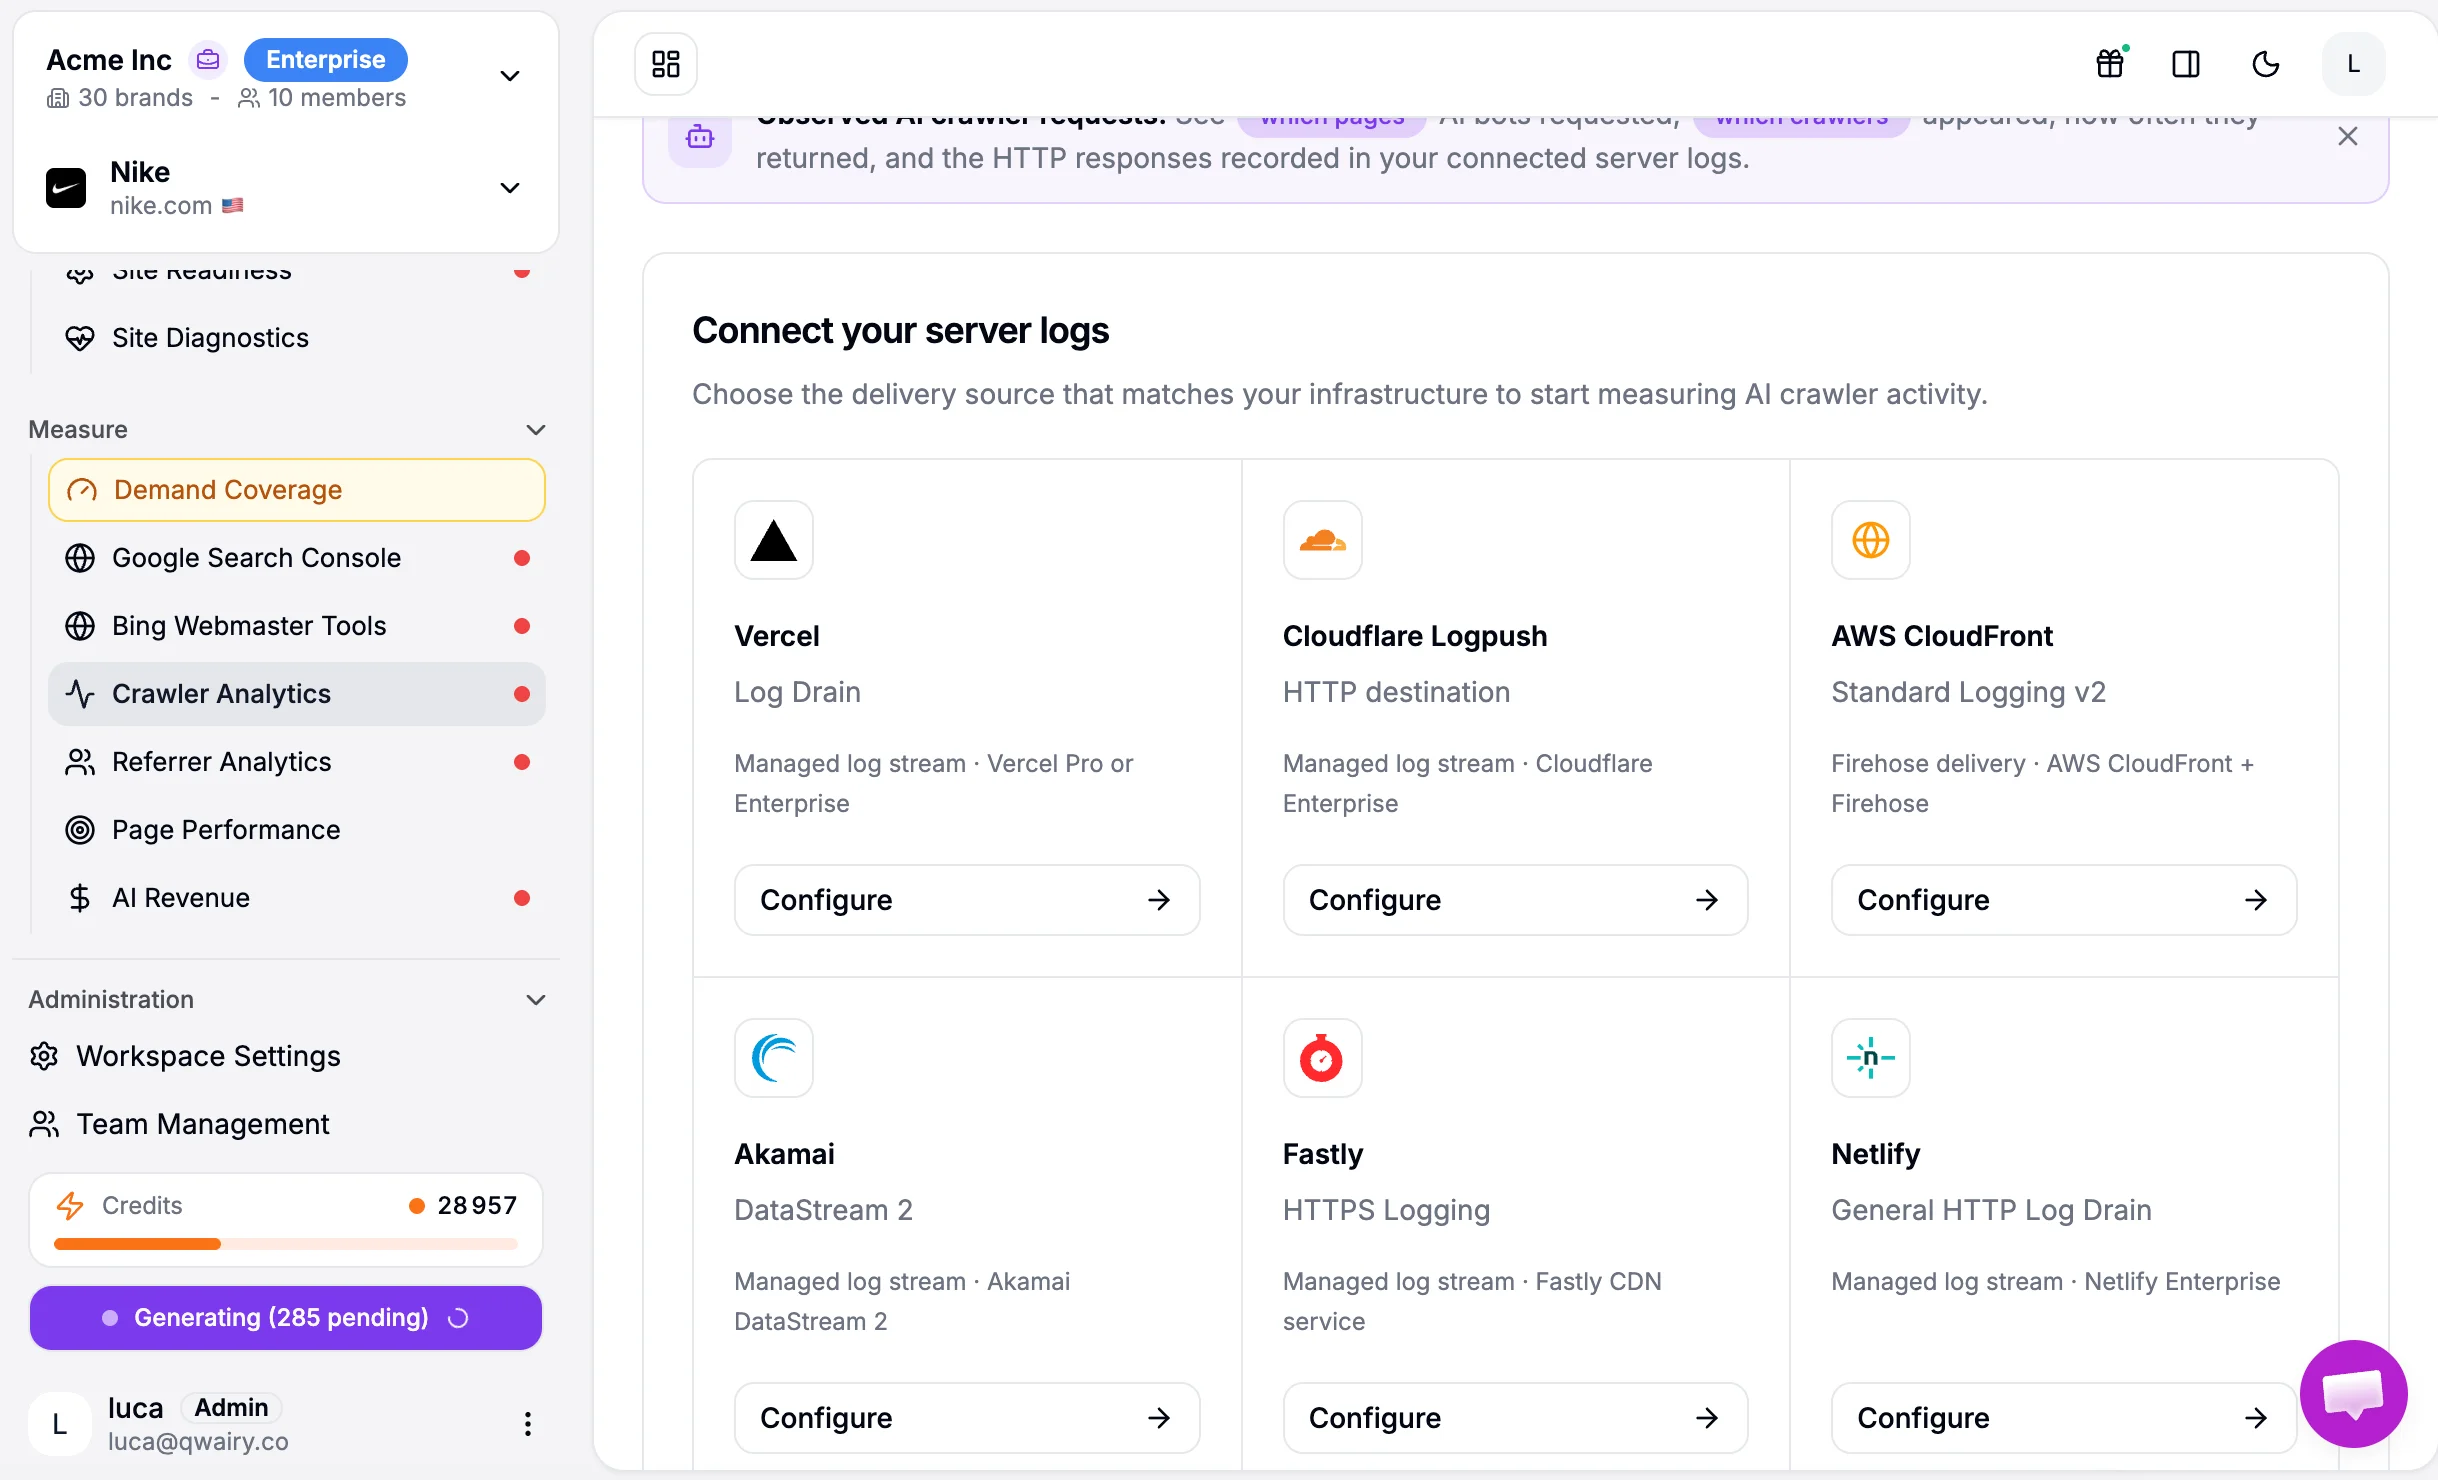This screenshot has width=2438, height=1480.
Task: Expand the Nike brand switcher
Action: pyautogui.click(x=510, y=188)
